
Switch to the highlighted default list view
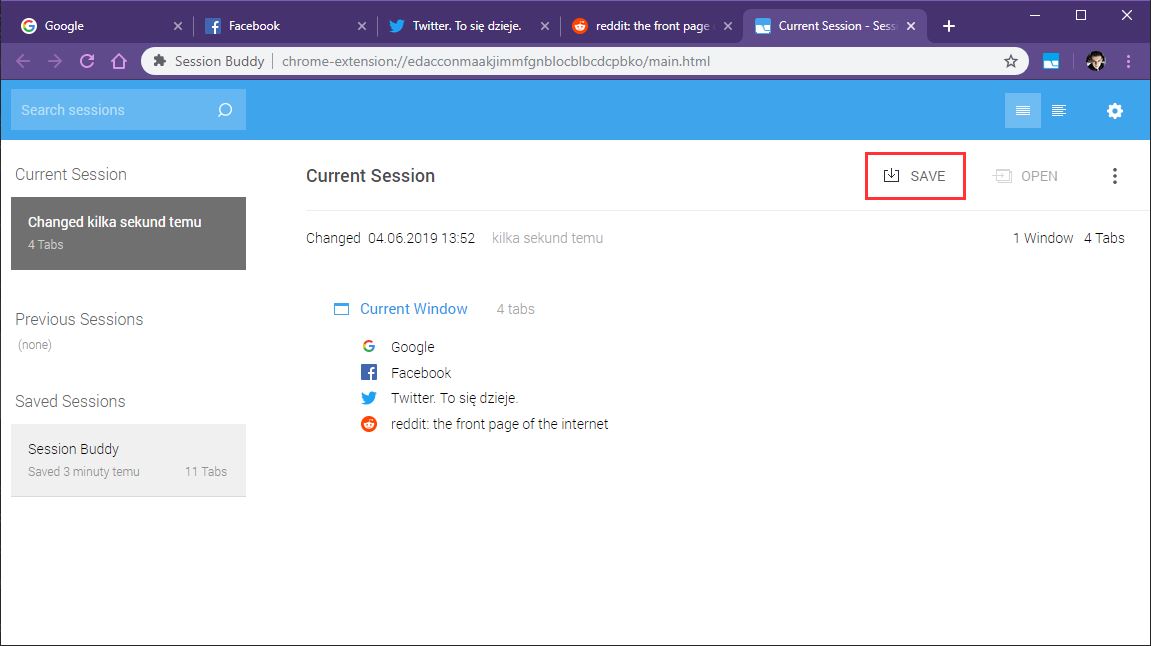pos(1023,111)
